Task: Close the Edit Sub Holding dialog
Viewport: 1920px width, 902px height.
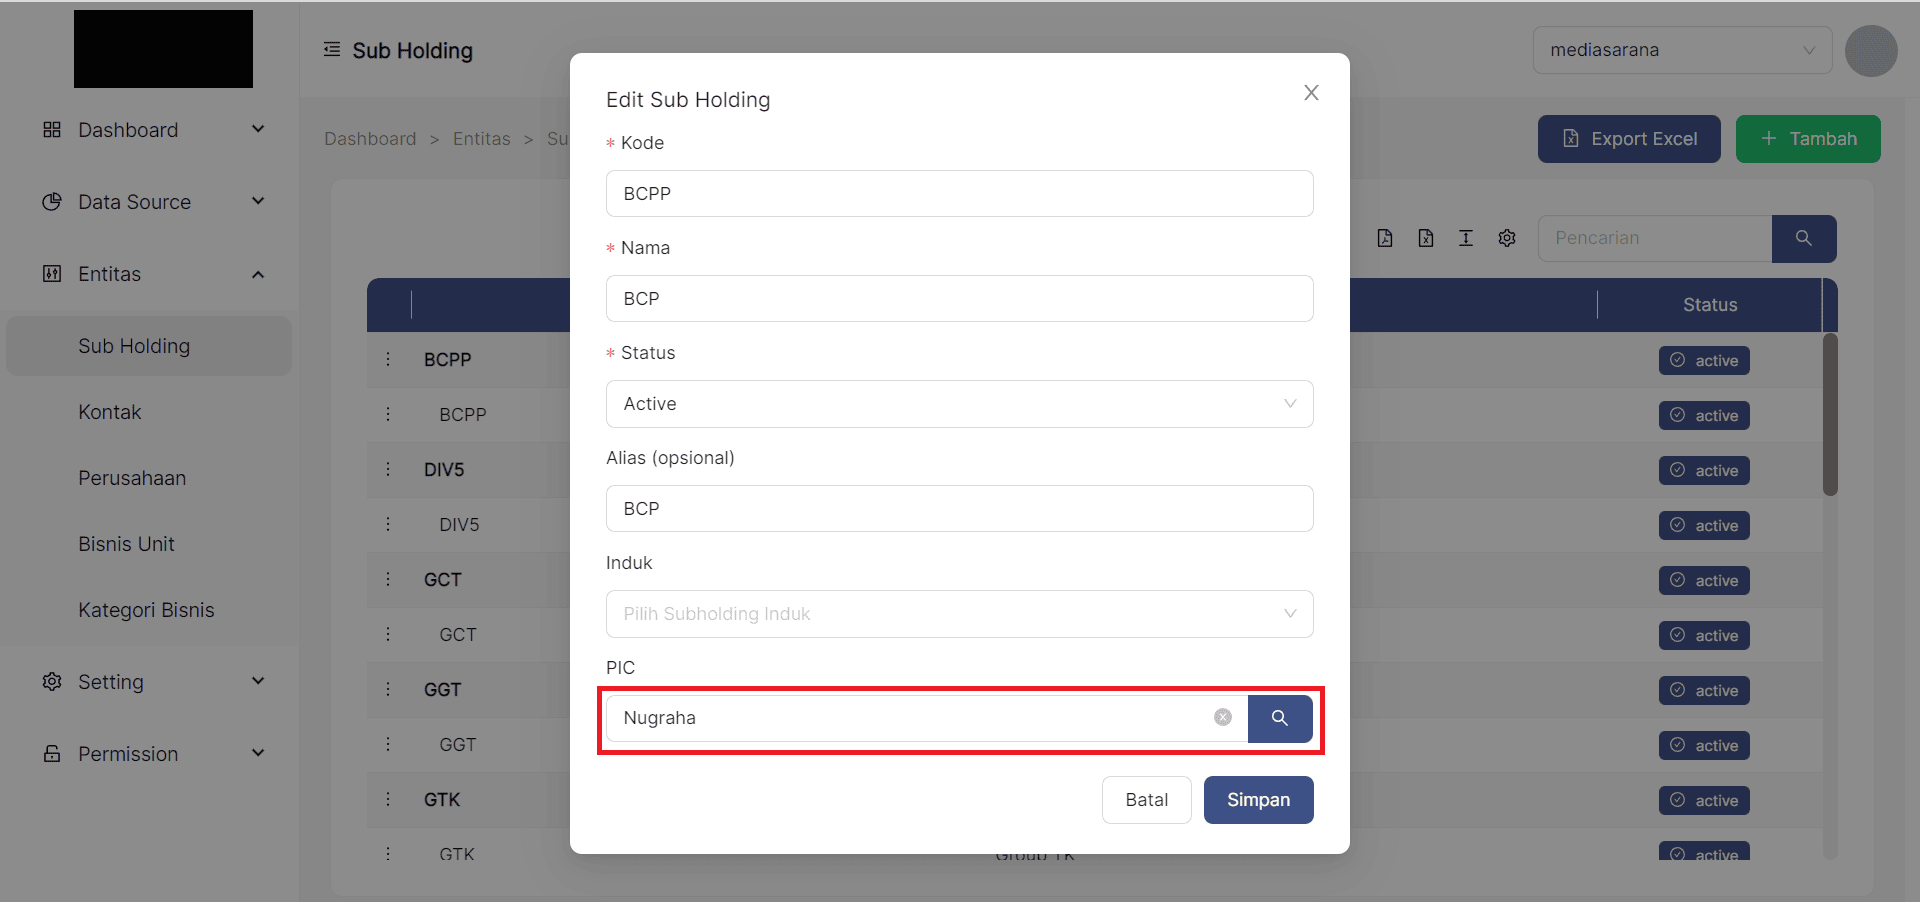Action: (1311, 93)
